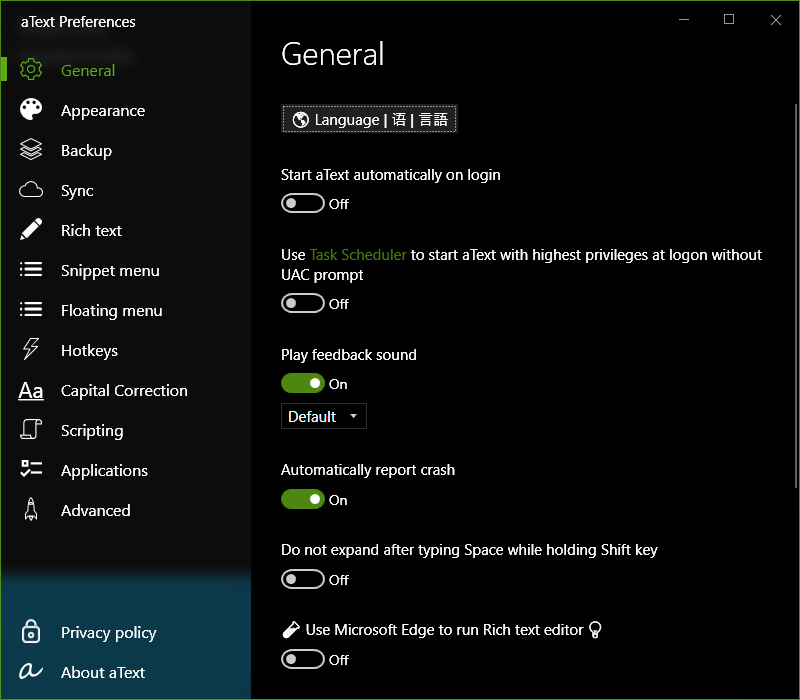
Task: Click the lightbulb hint icon beside Rich text editor
Action: point(595,630)
